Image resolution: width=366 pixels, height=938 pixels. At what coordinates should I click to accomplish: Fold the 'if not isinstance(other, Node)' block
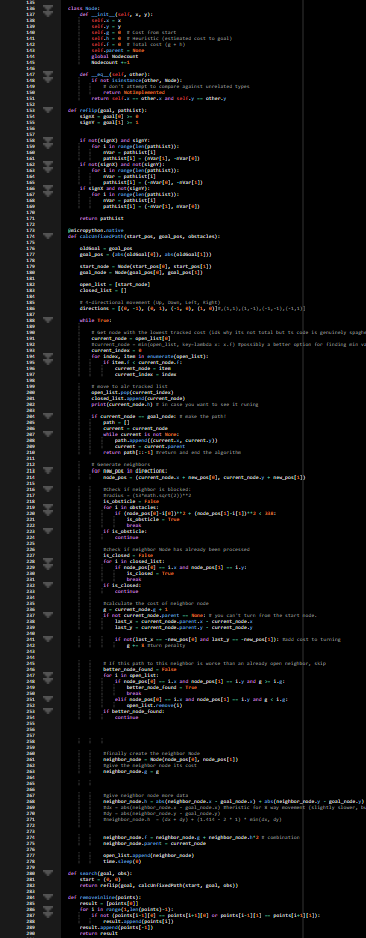[x=48, y=80]
